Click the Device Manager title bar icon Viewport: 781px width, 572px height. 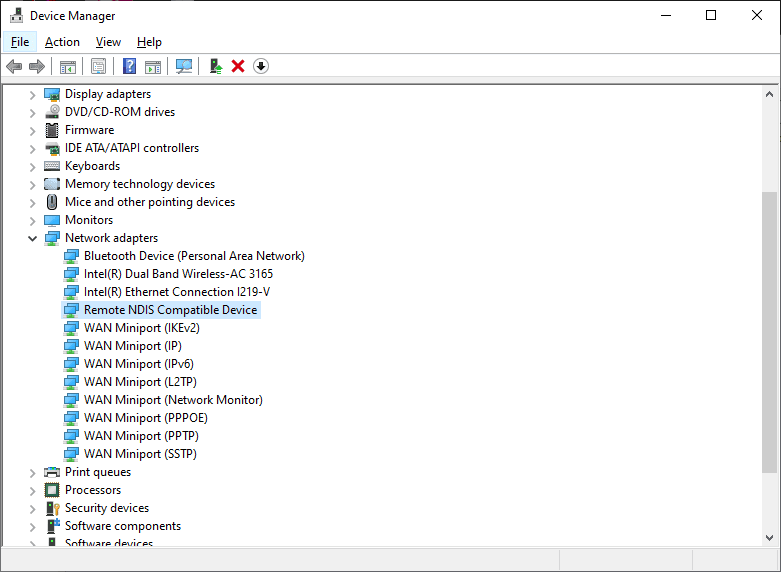pos(16,15)
